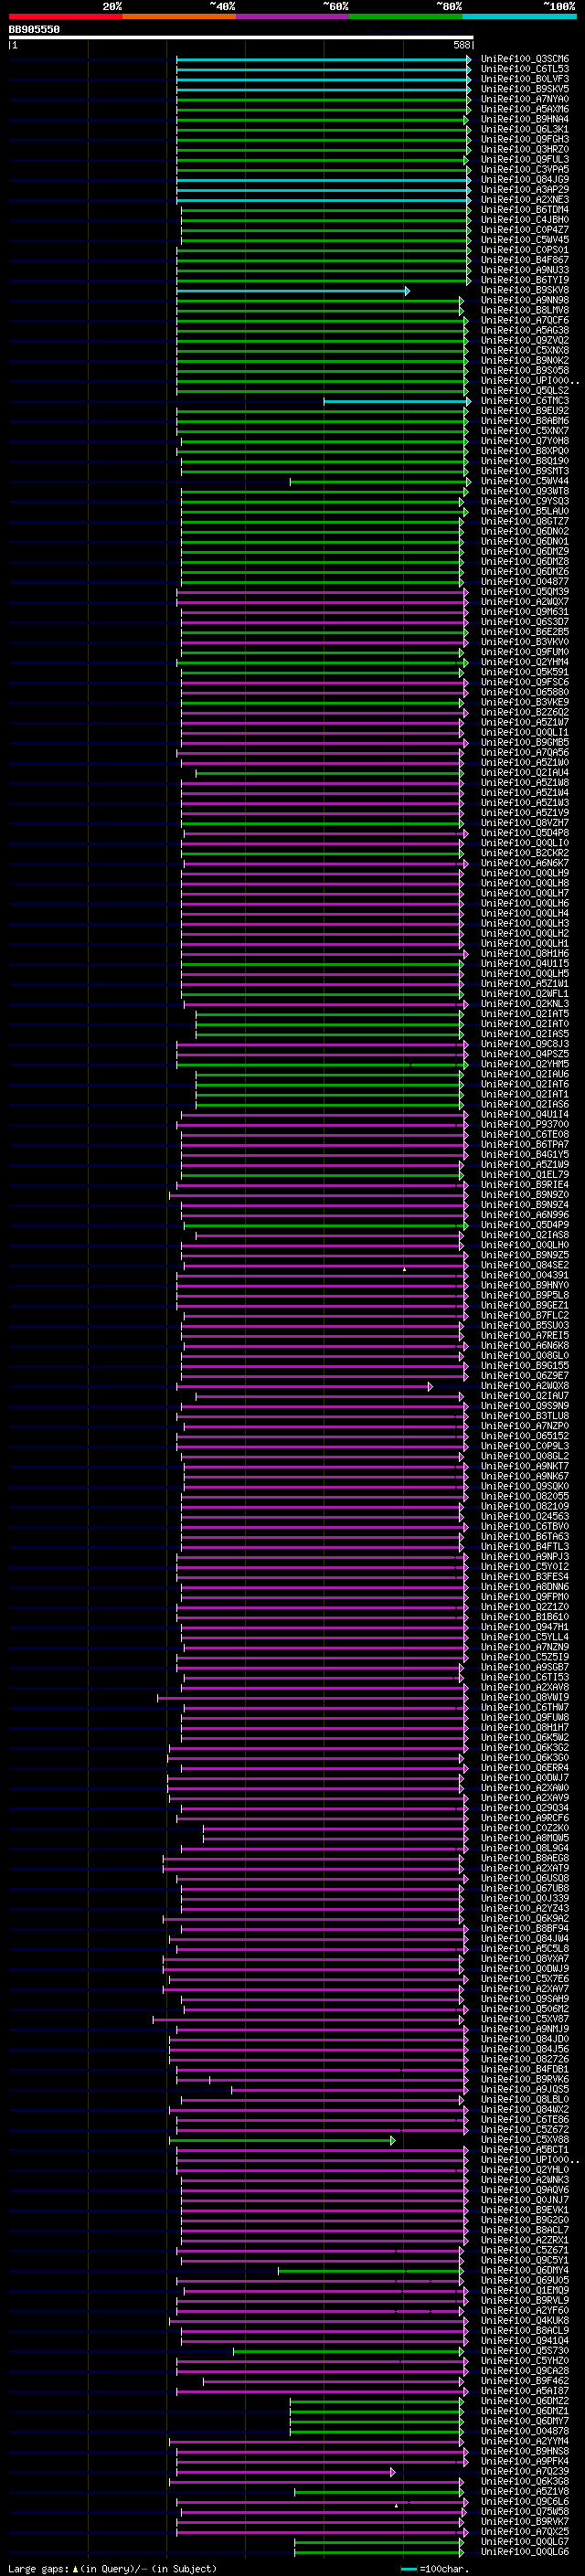Open hit UniRef100_C6TL53
Screen dimensions: 585x2576
525,69
